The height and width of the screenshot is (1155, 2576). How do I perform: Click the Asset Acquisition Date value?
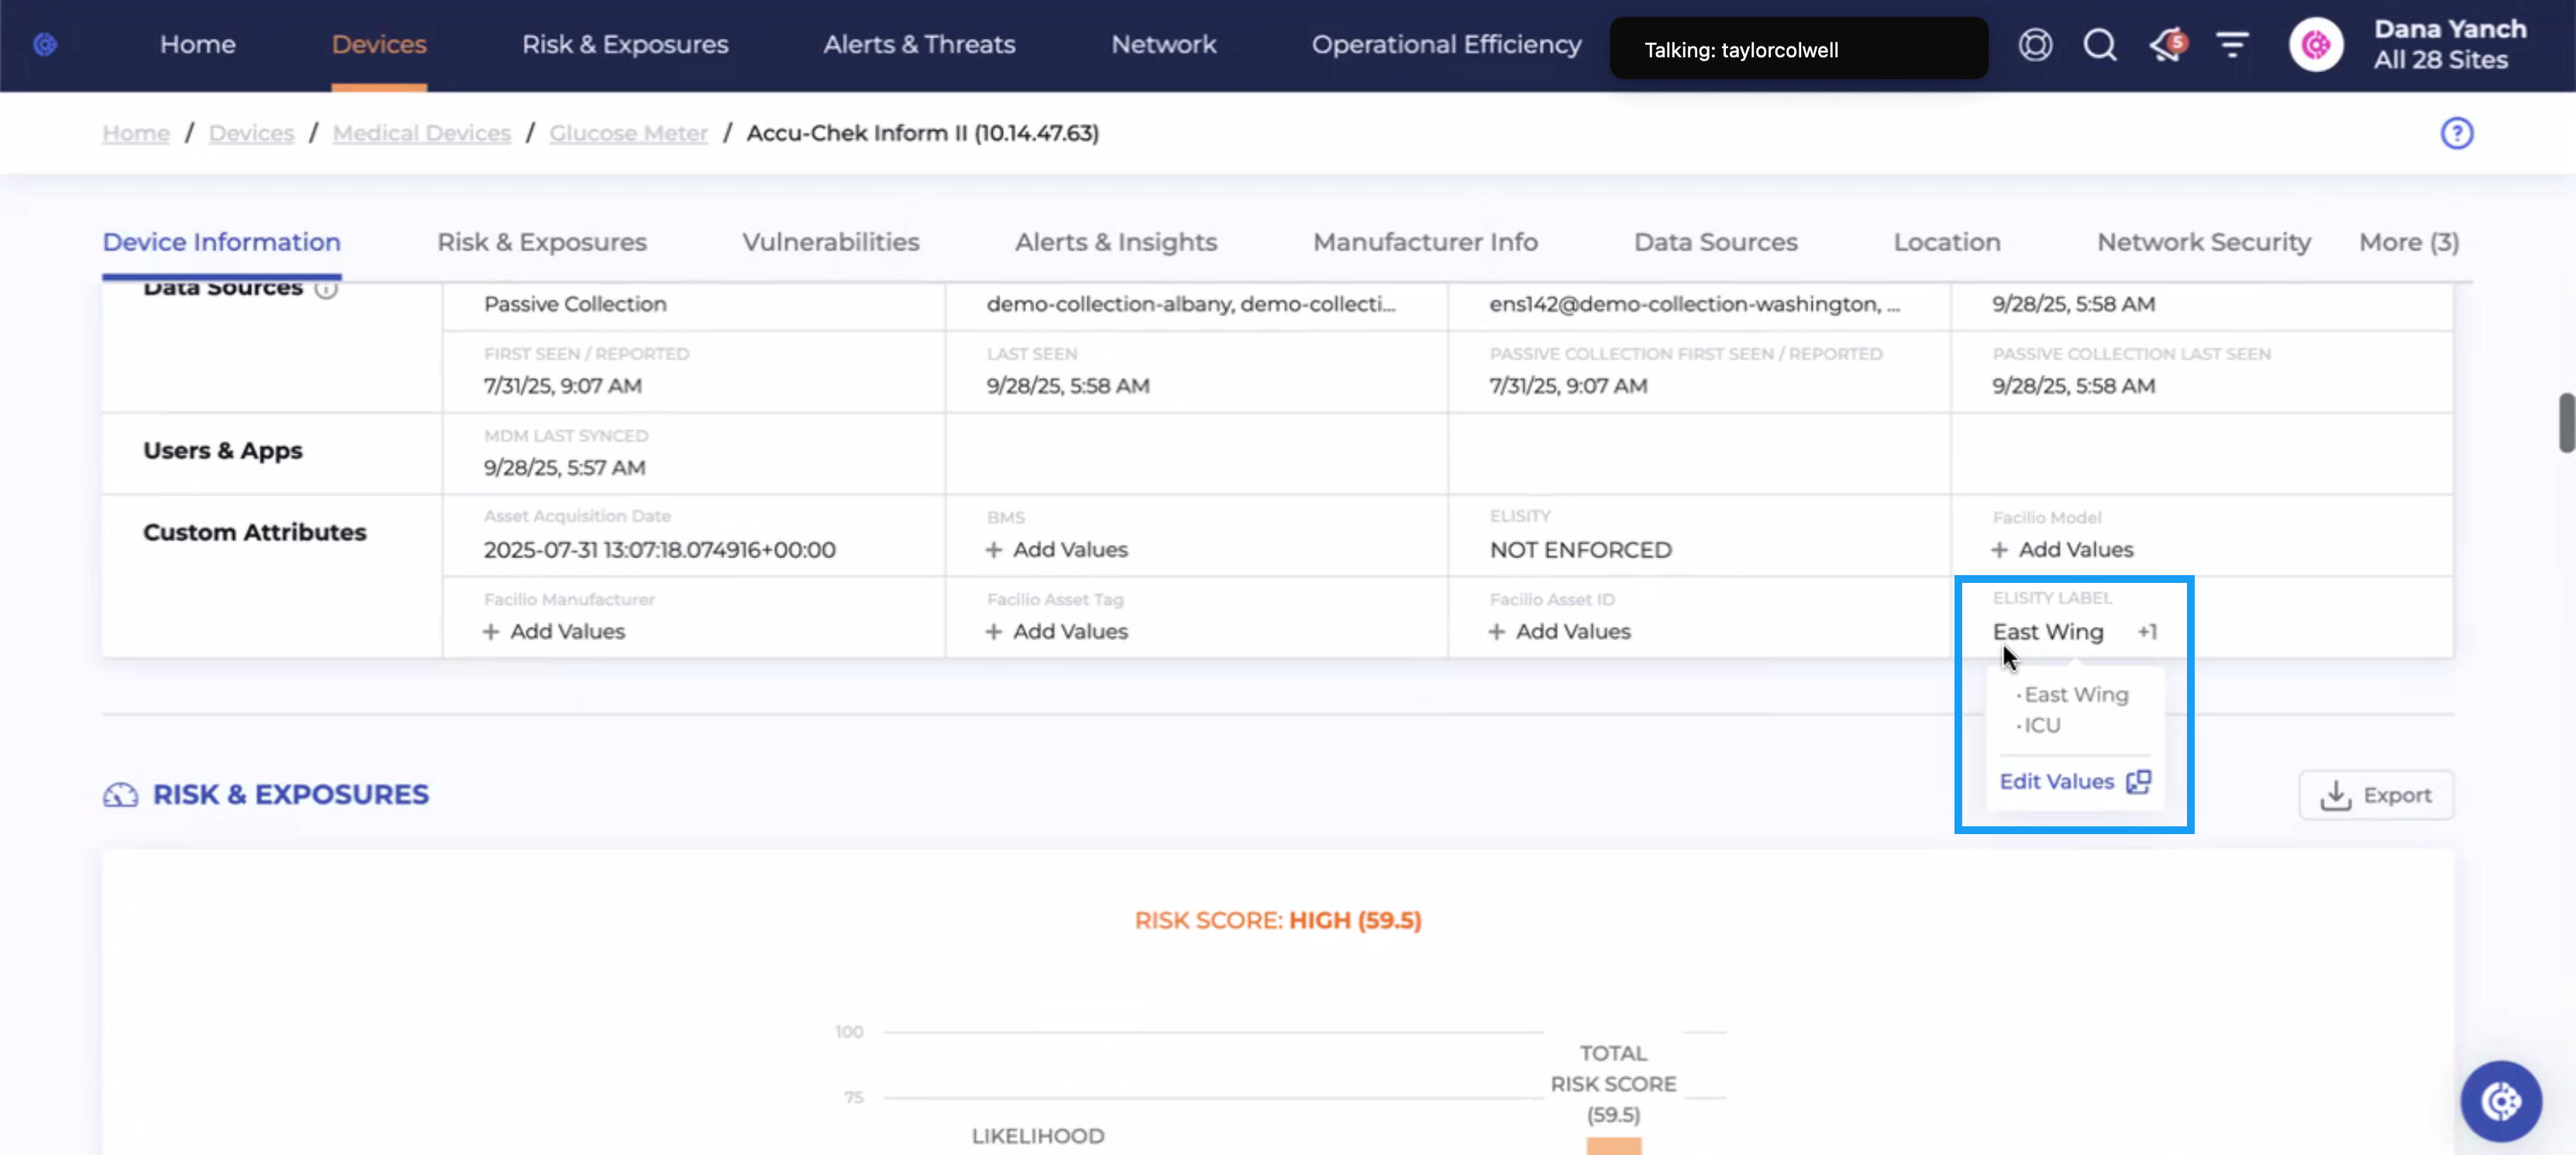click(x=659, y=550)
